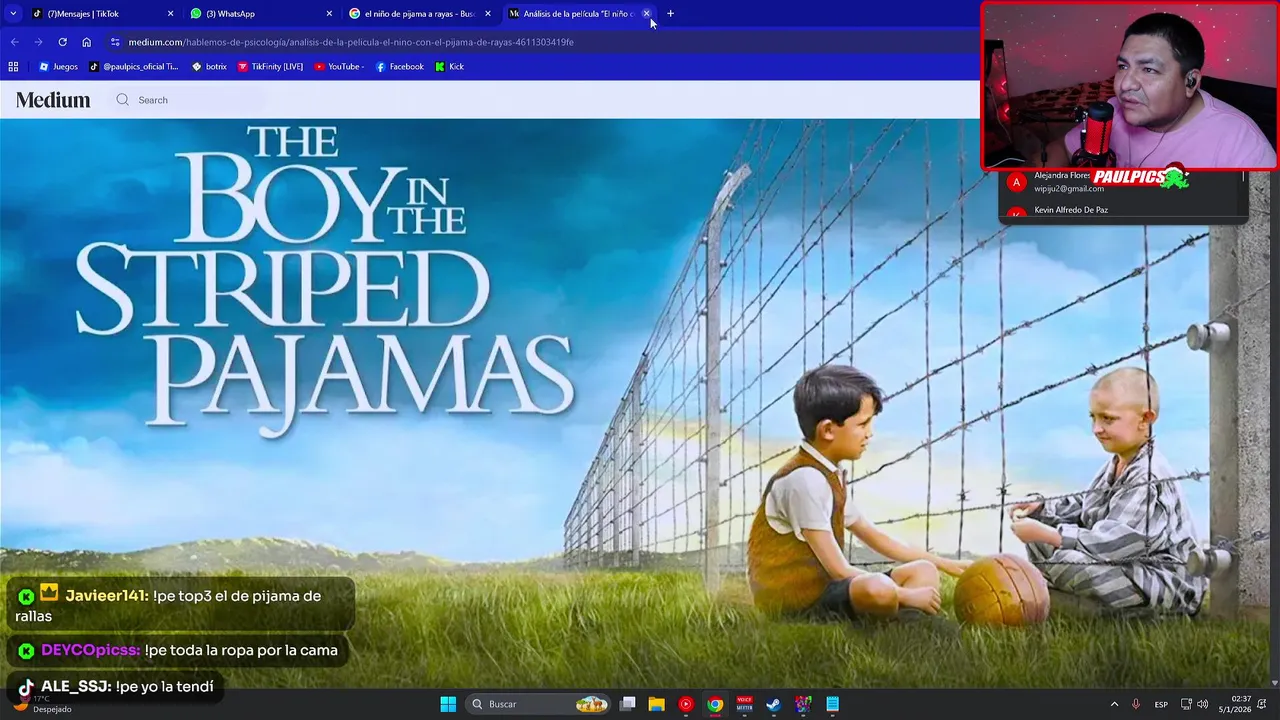
Task: Show hidden system tray icons
Action: click(1114, 704)
